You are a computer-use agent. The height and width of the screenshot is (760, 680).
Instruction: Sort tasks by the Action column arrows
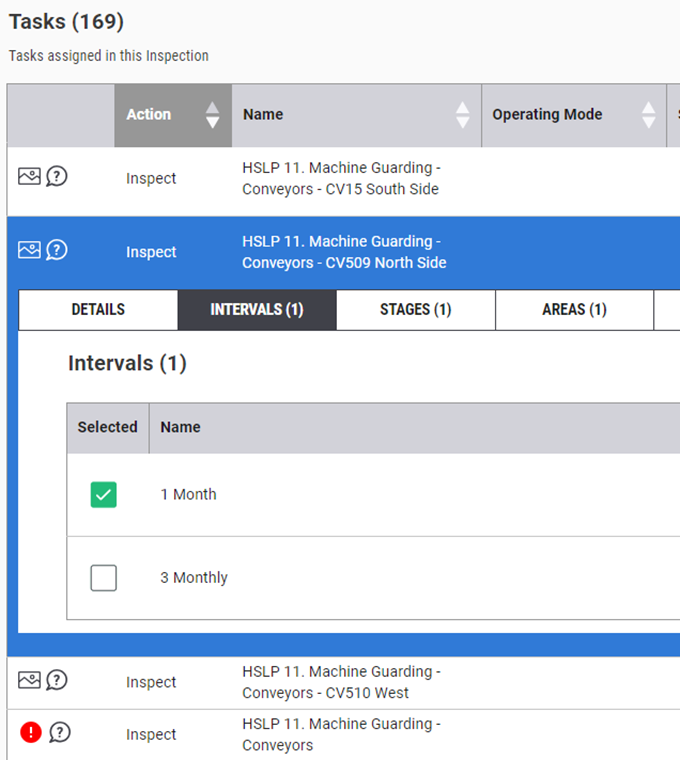212,115
